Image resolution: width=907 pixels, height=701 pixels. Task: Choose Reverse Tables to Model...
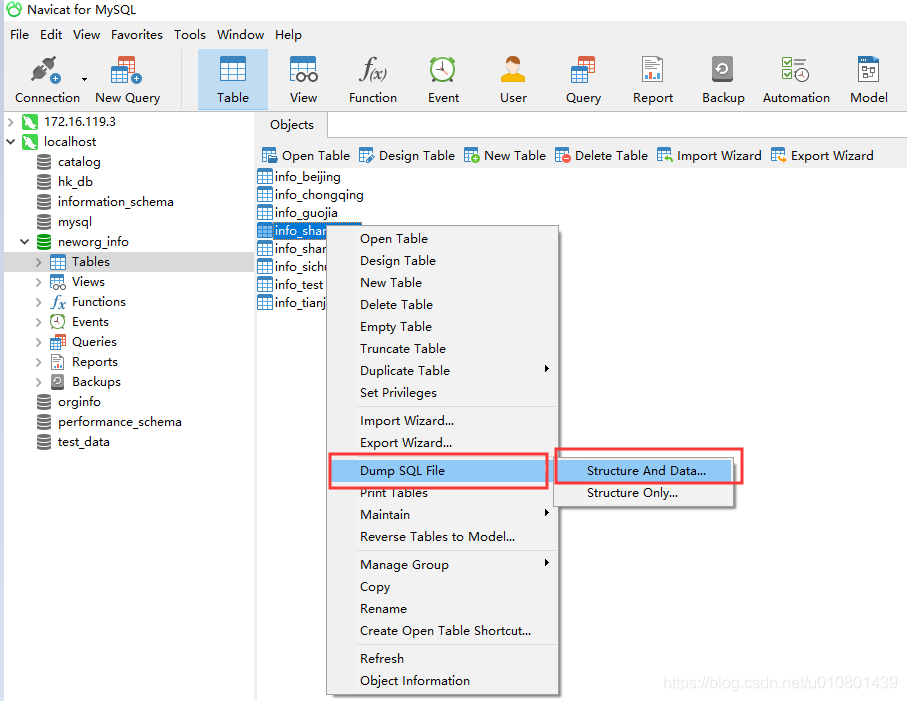tap(443, 536)
